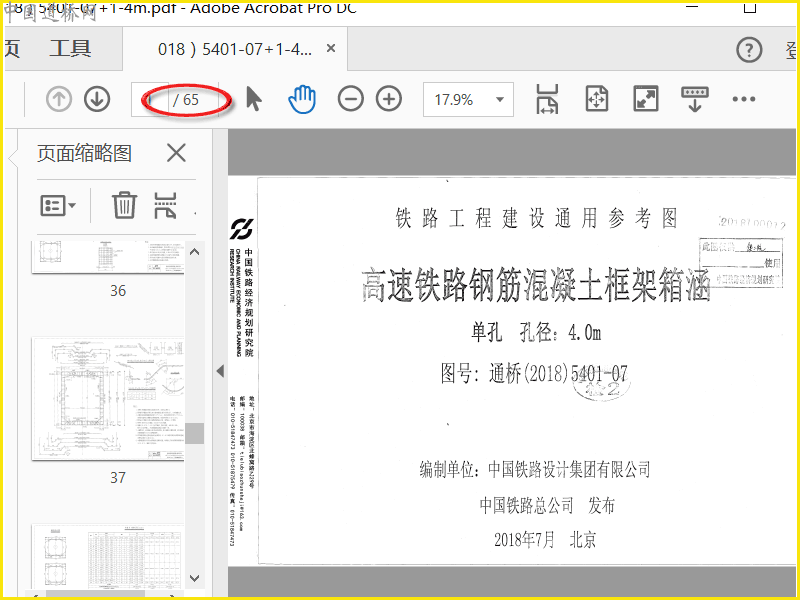Zoom in with the plus button
The width and height of the screenshot is (800, 600).
click(389, 99)
